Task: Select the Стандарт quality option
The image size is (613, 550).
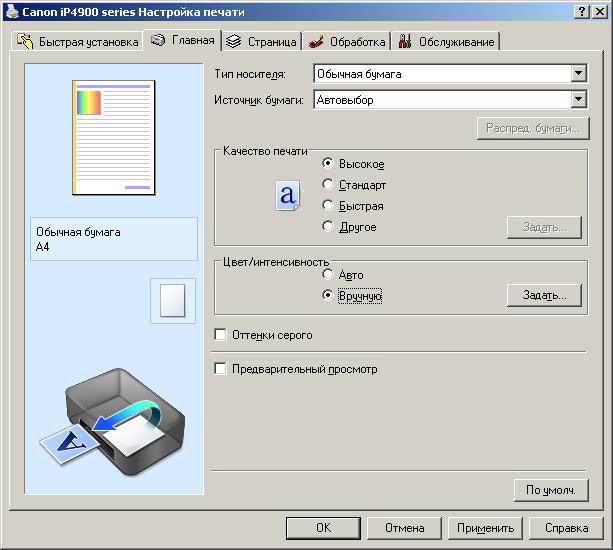Action: point(328,184)
